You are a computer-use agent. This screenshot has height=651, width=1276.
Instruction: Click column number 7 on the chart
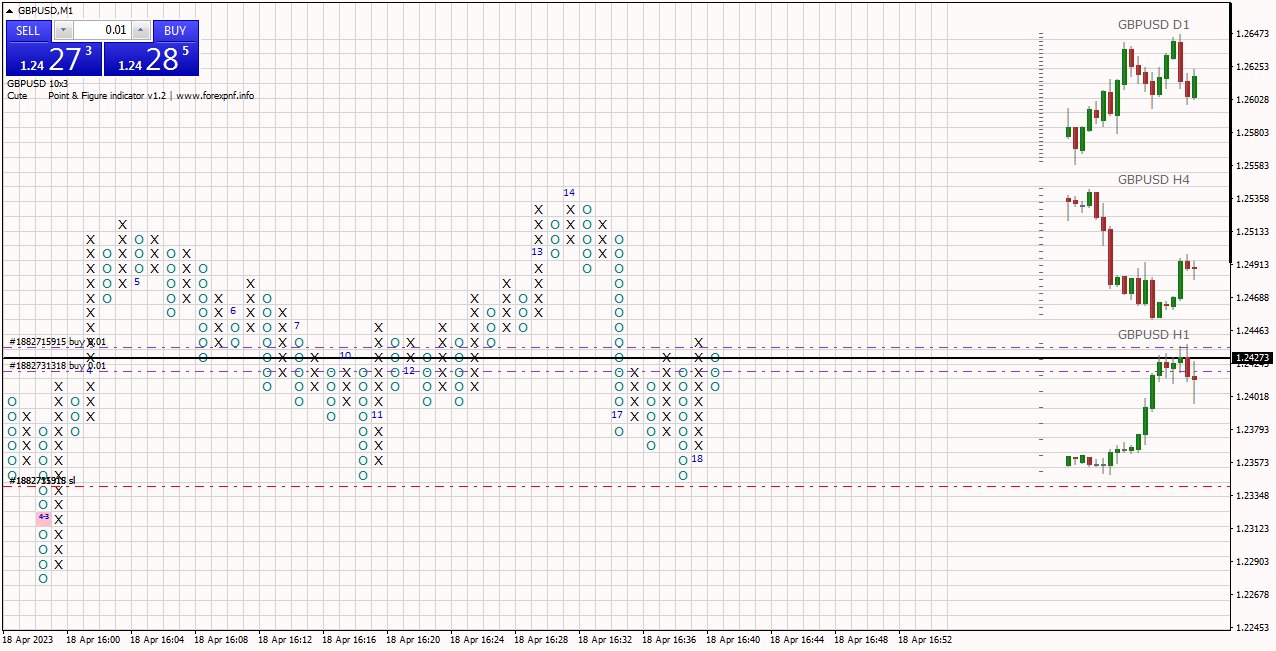pyautogui.click(x=297, y=326)
